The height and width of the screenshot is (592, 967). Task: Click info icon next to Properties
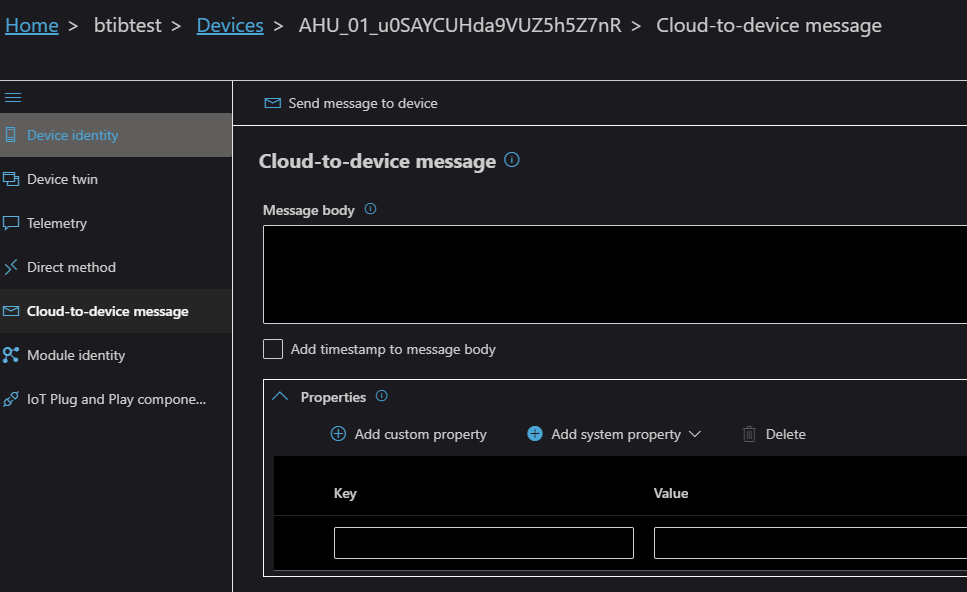(x=381, y=397)
